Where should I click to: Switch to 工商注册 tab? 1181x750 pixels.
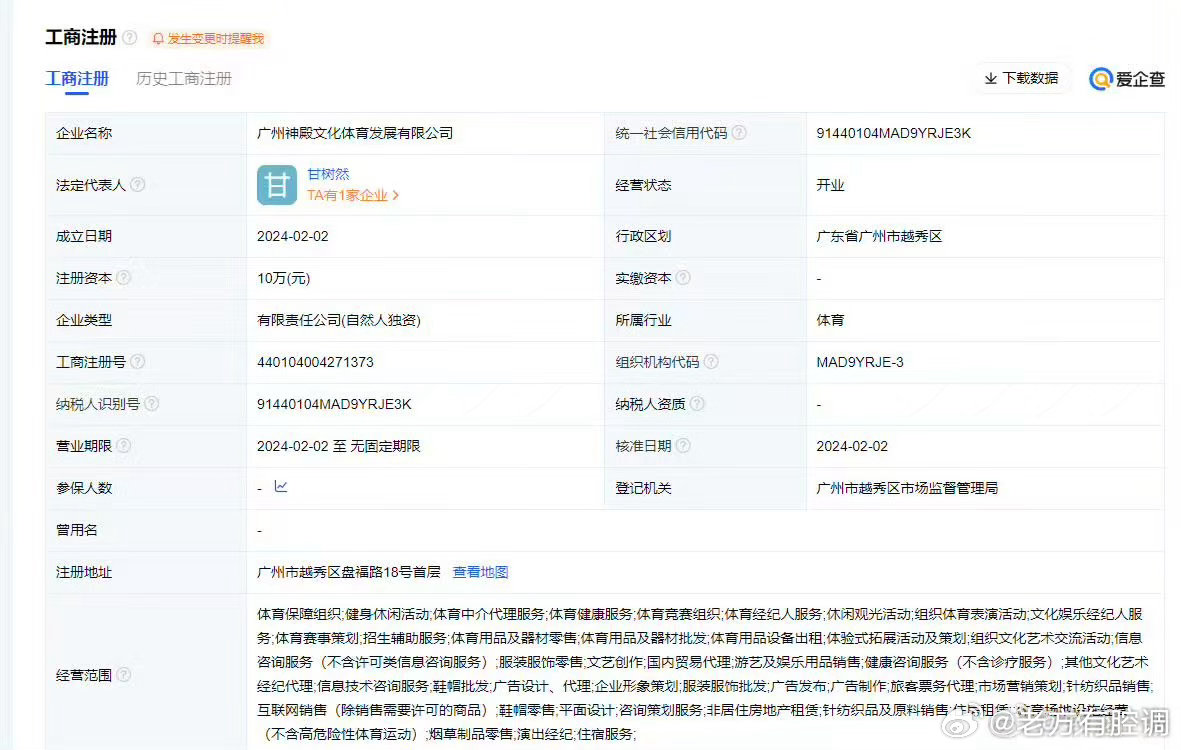pyautogui.click(x=77, y=78)
